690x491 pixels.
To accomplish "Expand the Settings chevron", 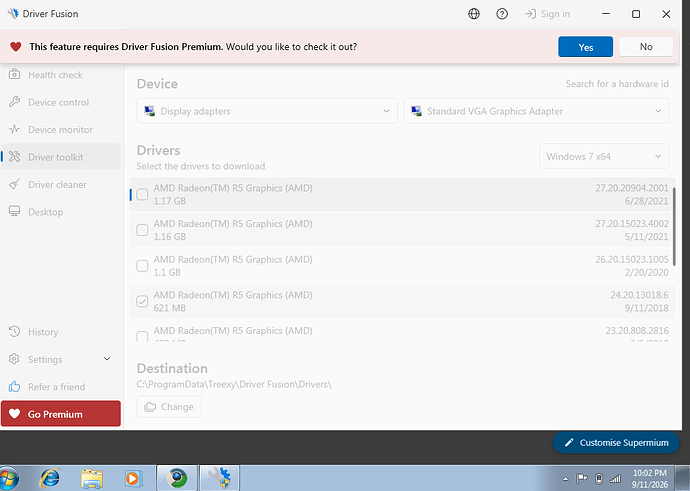I will coord(107,359).
